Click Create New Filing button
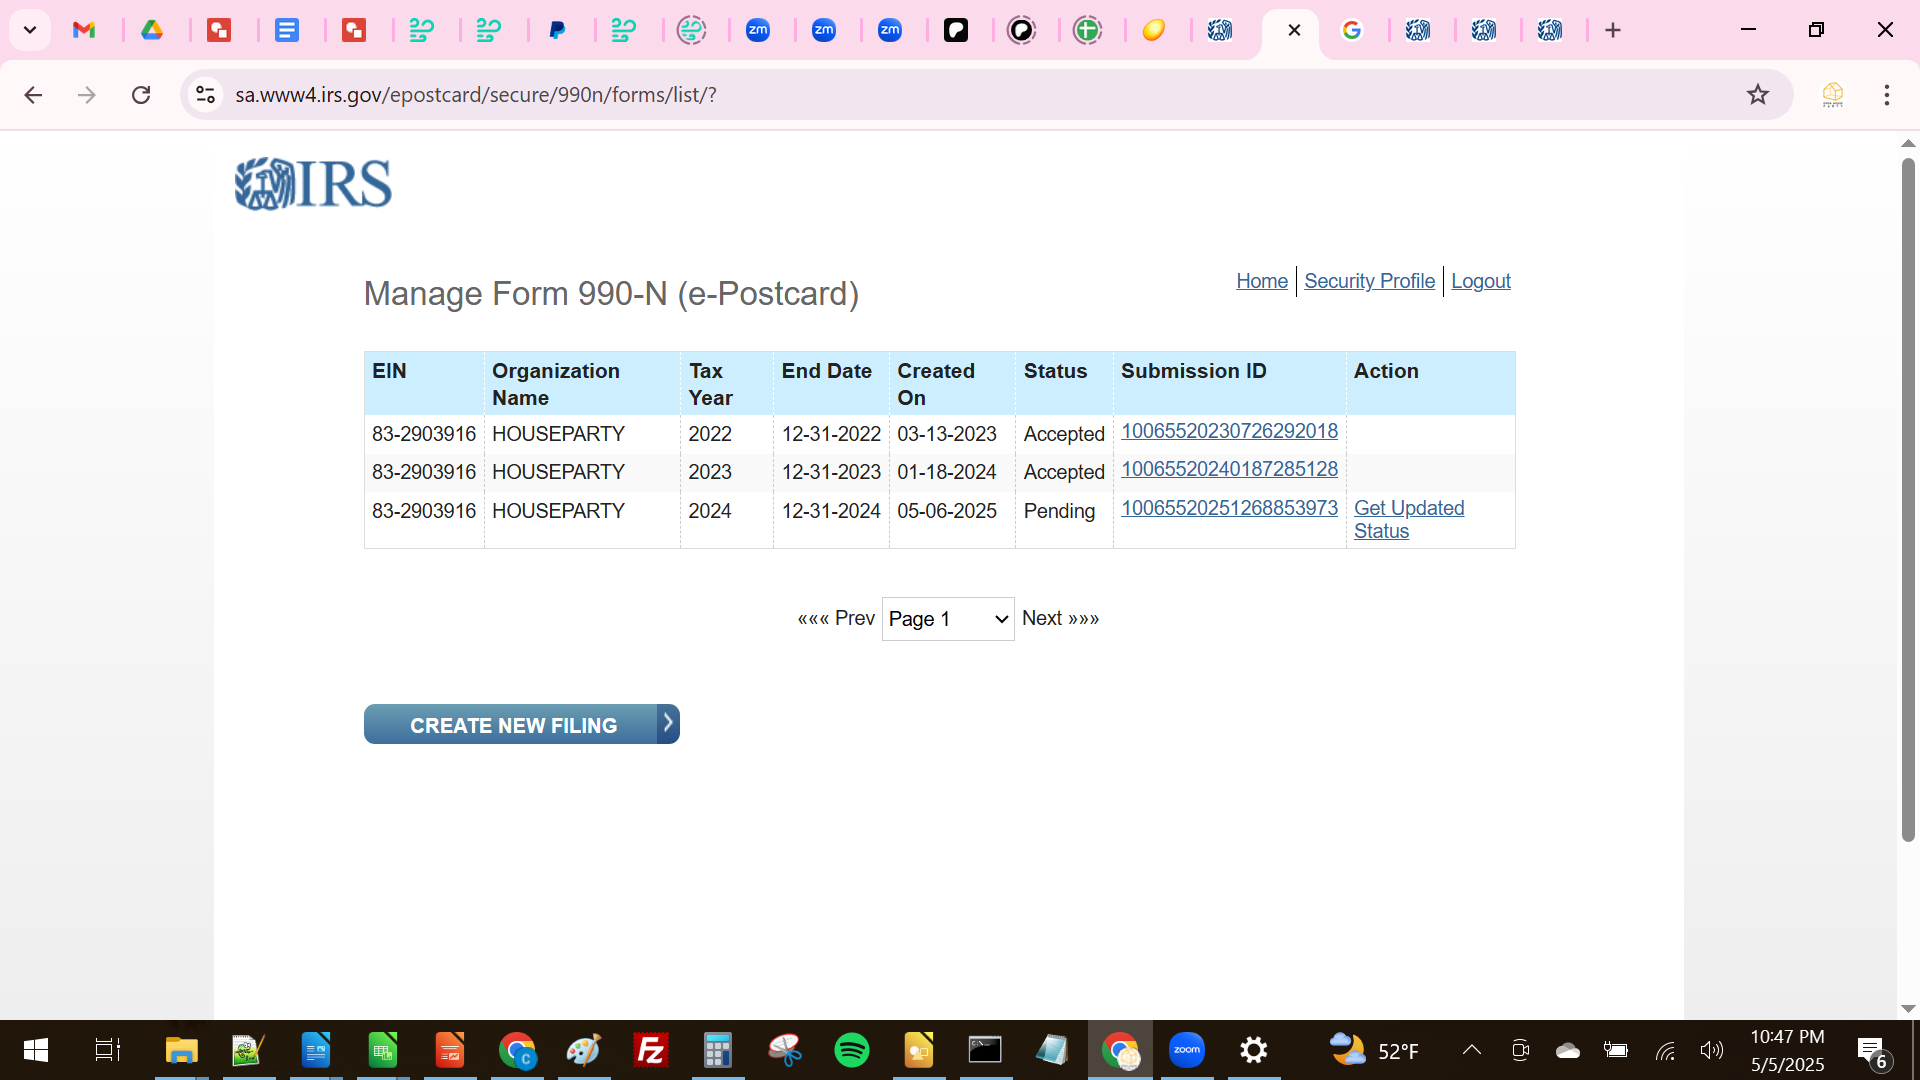The image size is (1920, 1080). [x=521, y=725]
